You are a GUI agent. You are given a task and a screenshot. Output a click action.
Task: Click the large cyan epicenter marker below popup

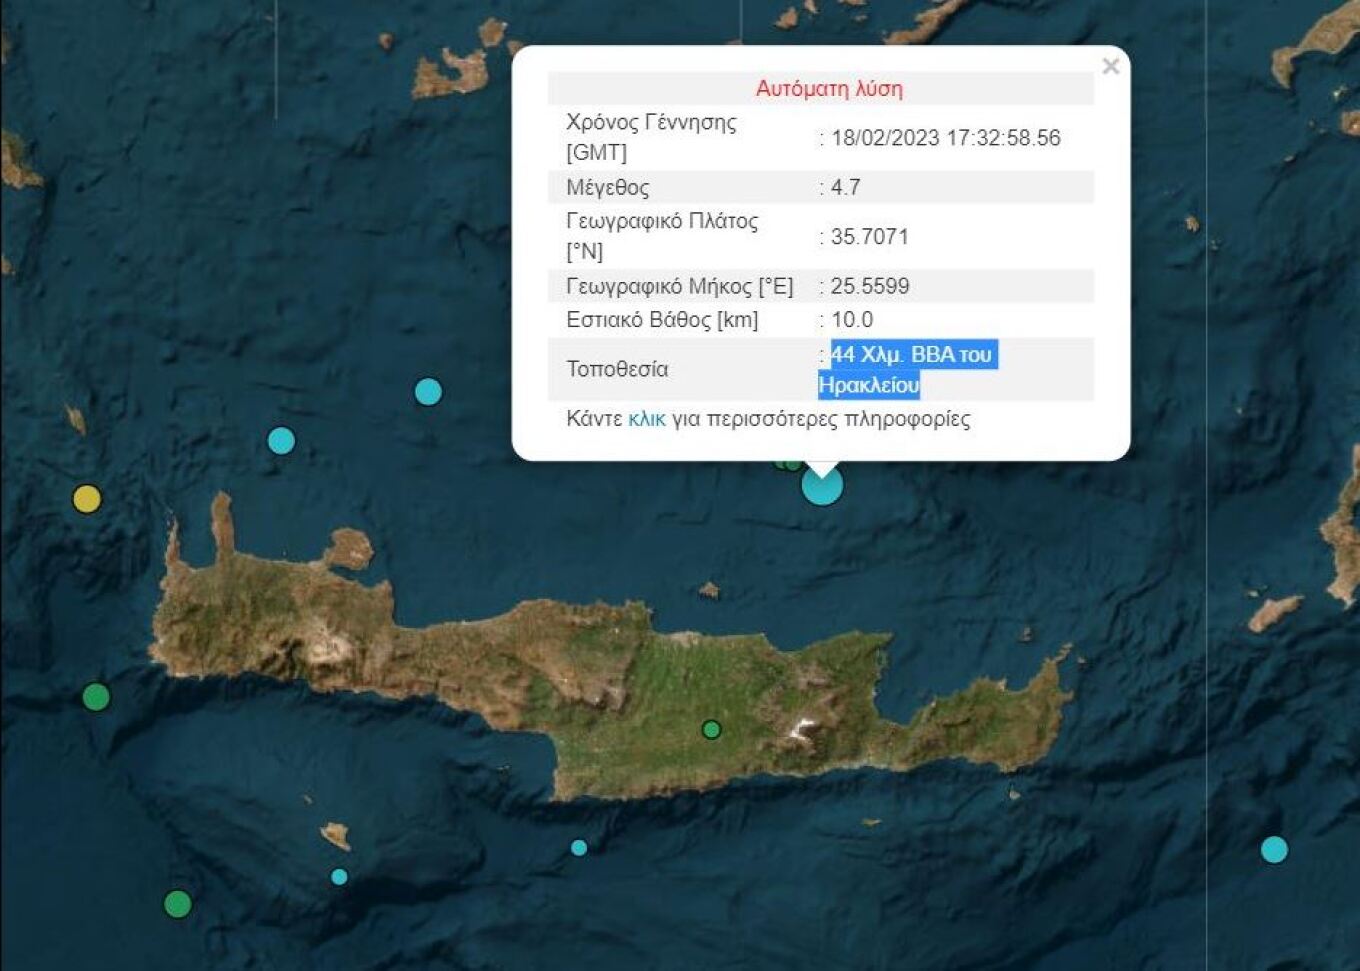(x=822, y=485)
